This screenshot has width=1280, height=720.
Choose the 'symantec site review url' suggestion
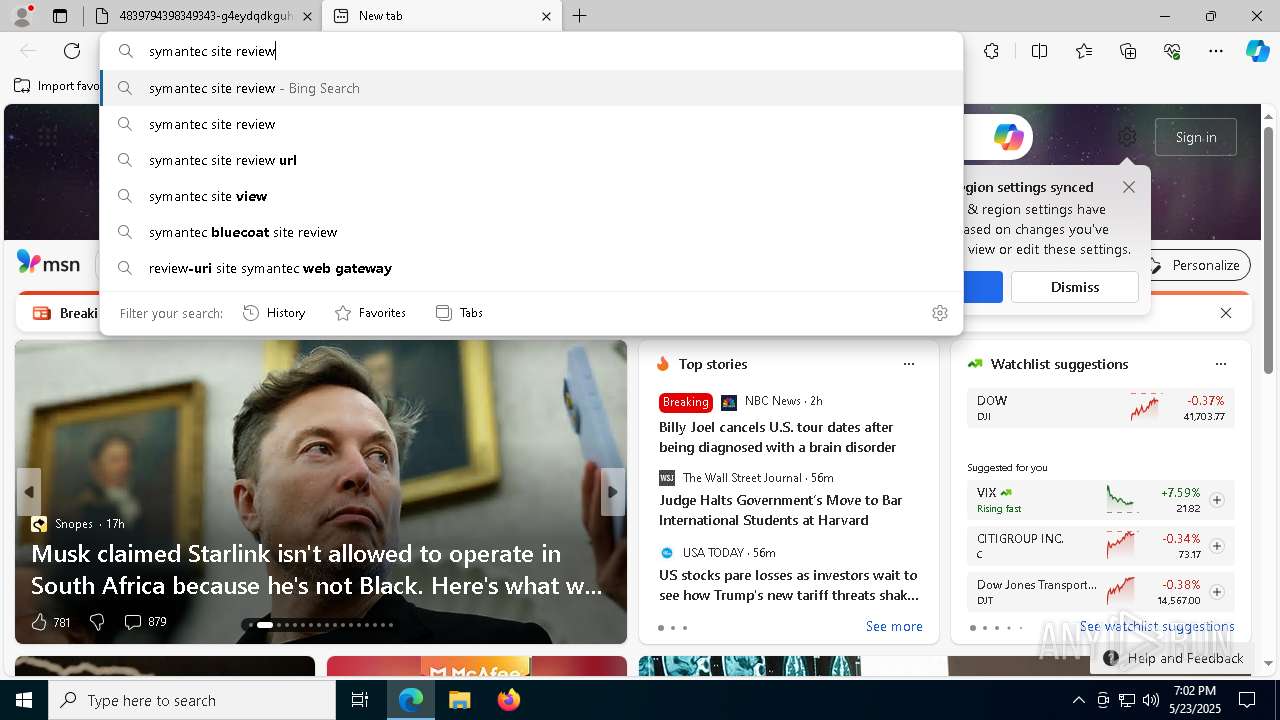coord(532,160)
